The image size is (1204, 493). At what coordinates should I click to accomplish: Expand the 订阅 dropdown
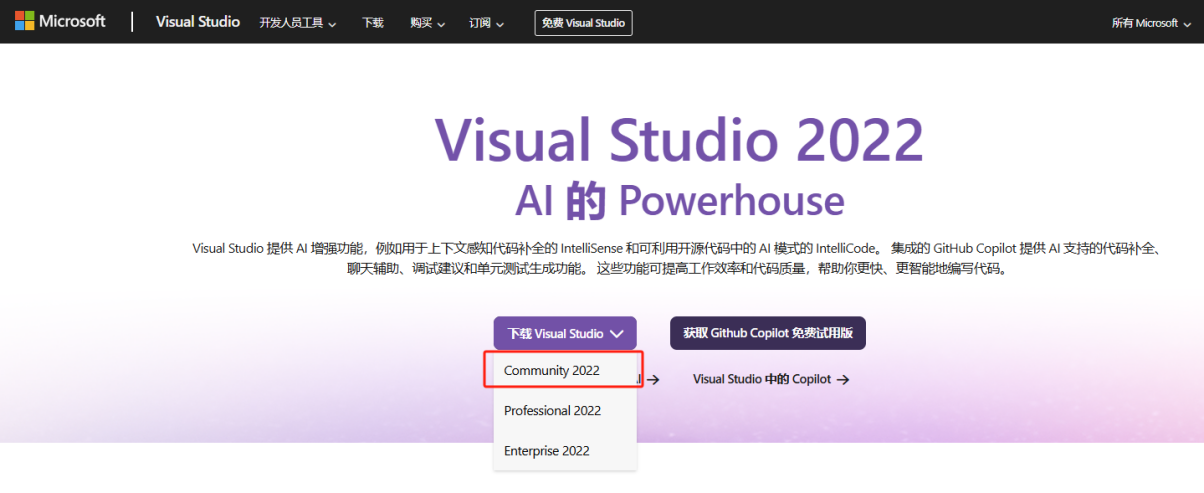pos(486,23)
